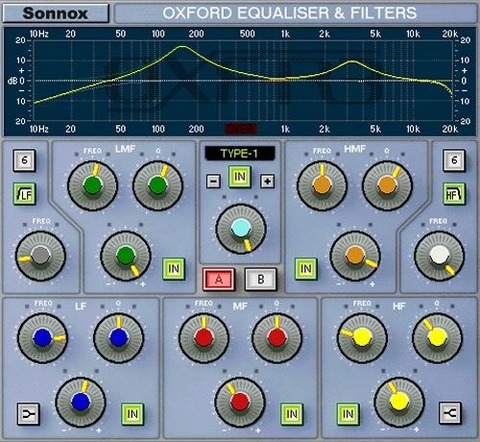The width and height of the screenshot is (480, 442).
Task: Toggle the LF low-cut filter icon
Action: click(x=24, y=194)
